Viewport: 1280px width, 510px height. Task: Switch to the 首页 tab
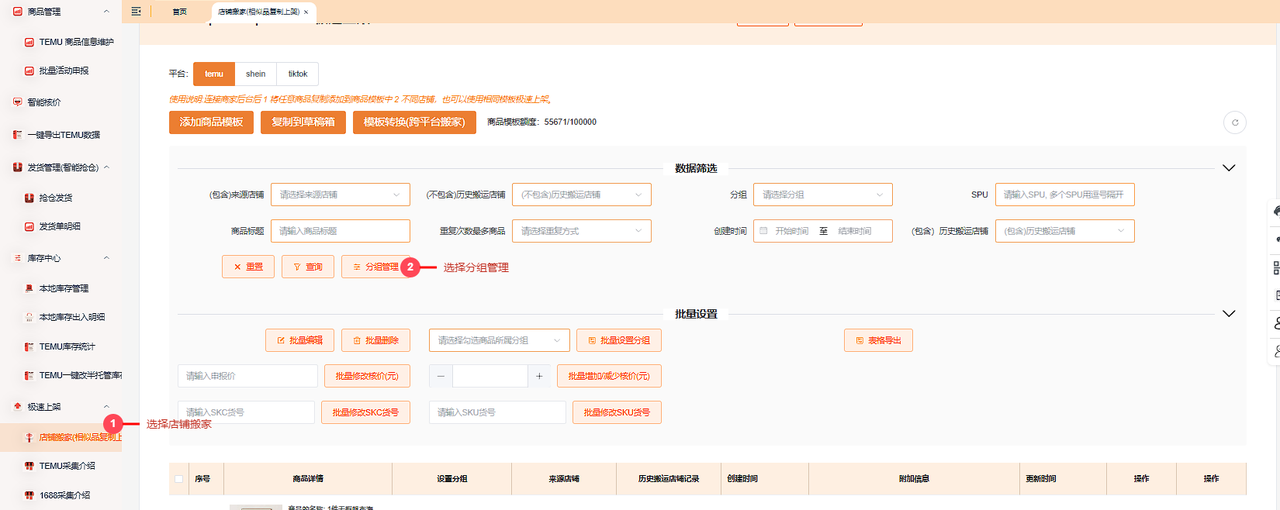coord(180,12)
